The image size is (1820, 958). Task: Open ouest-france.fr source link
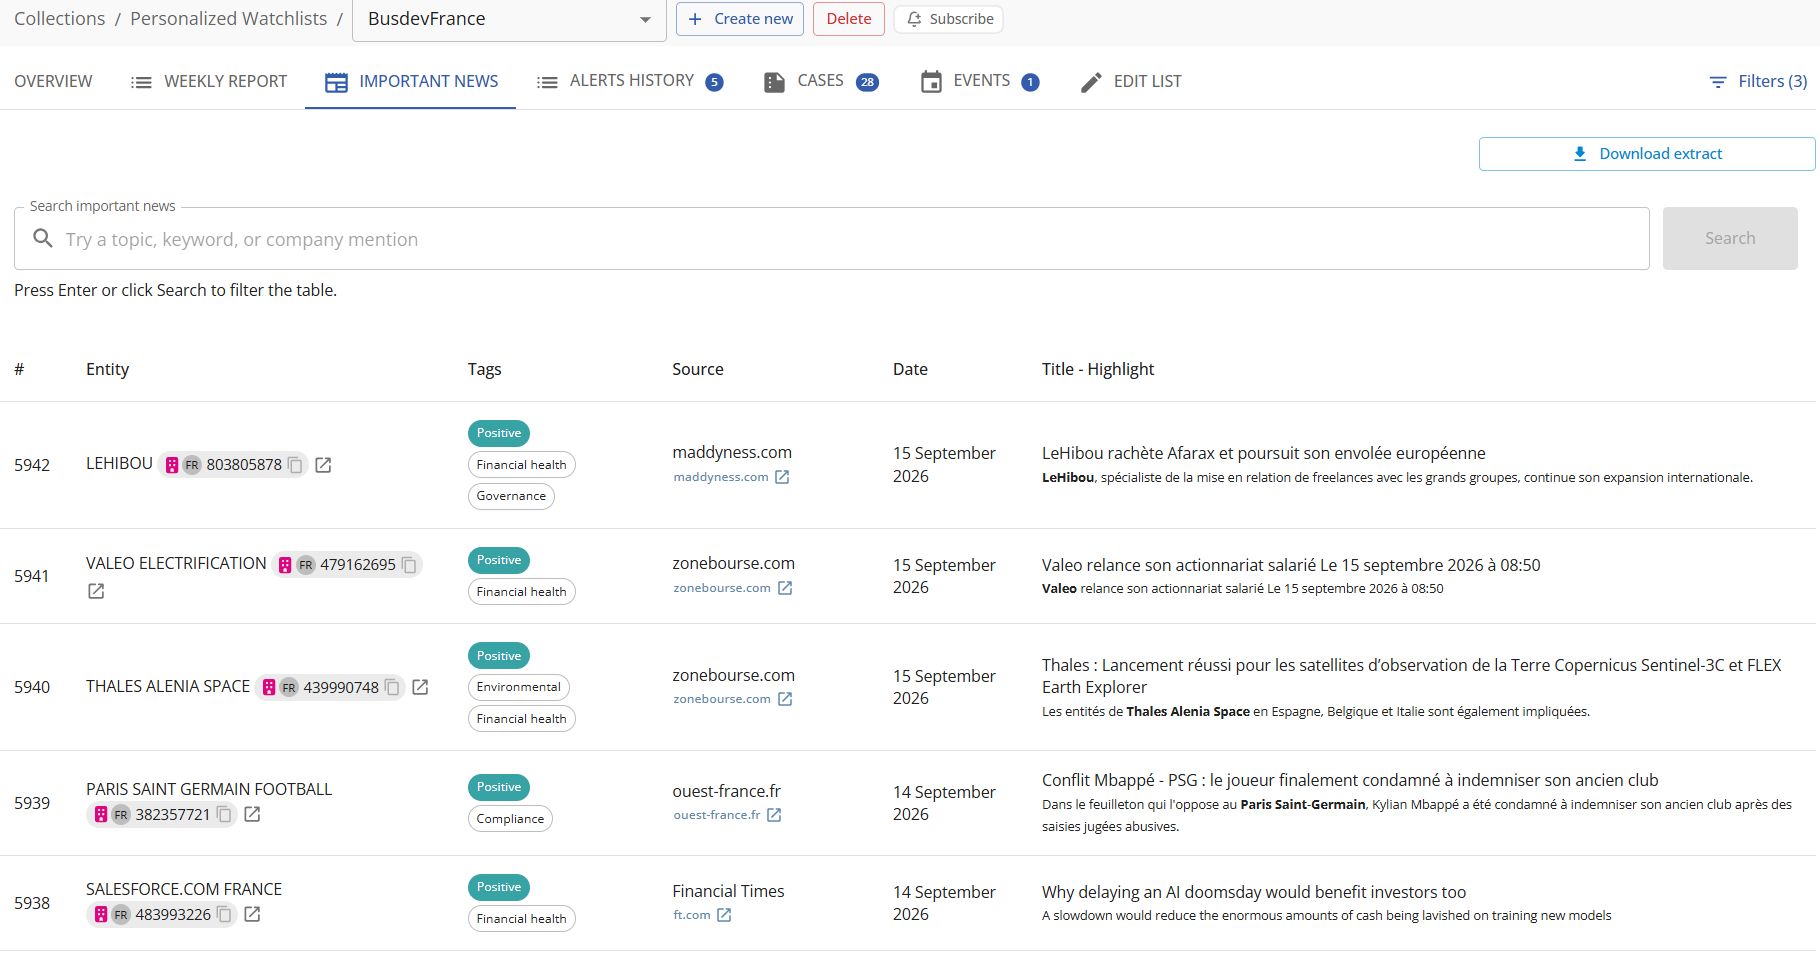pyautogui.click(x=727, y=815)
